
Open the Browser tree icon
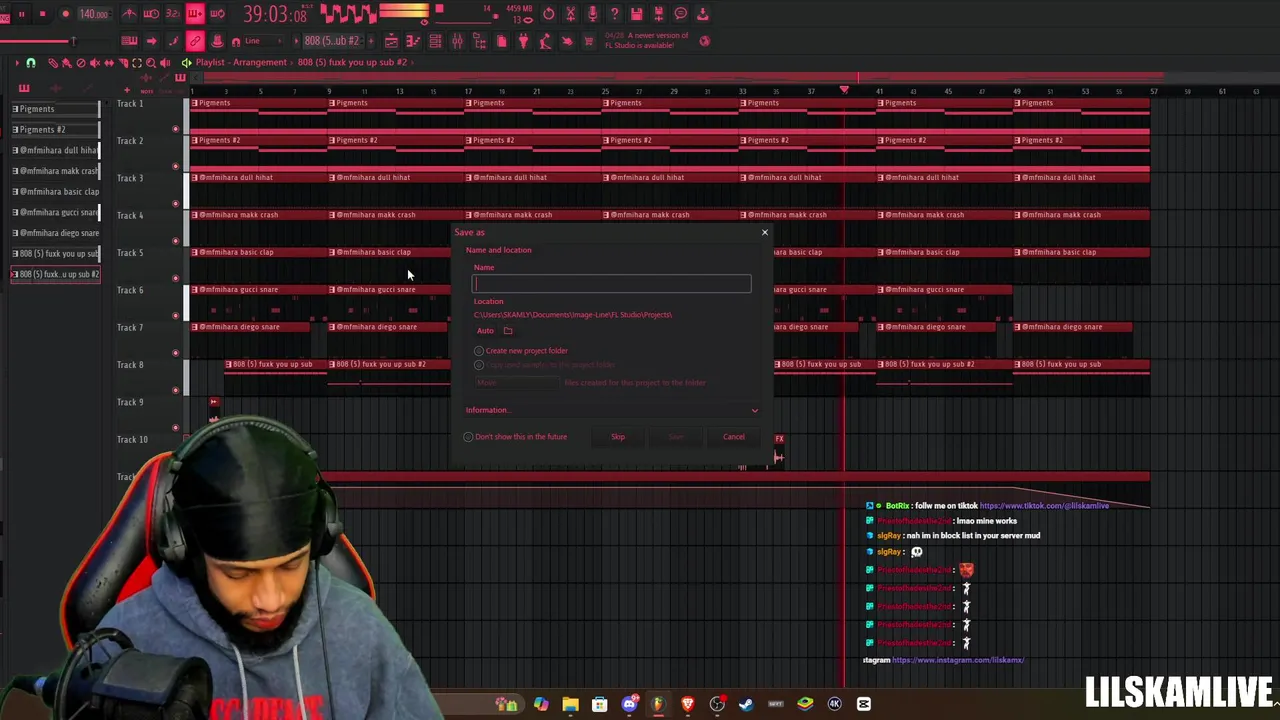[479, 41]
